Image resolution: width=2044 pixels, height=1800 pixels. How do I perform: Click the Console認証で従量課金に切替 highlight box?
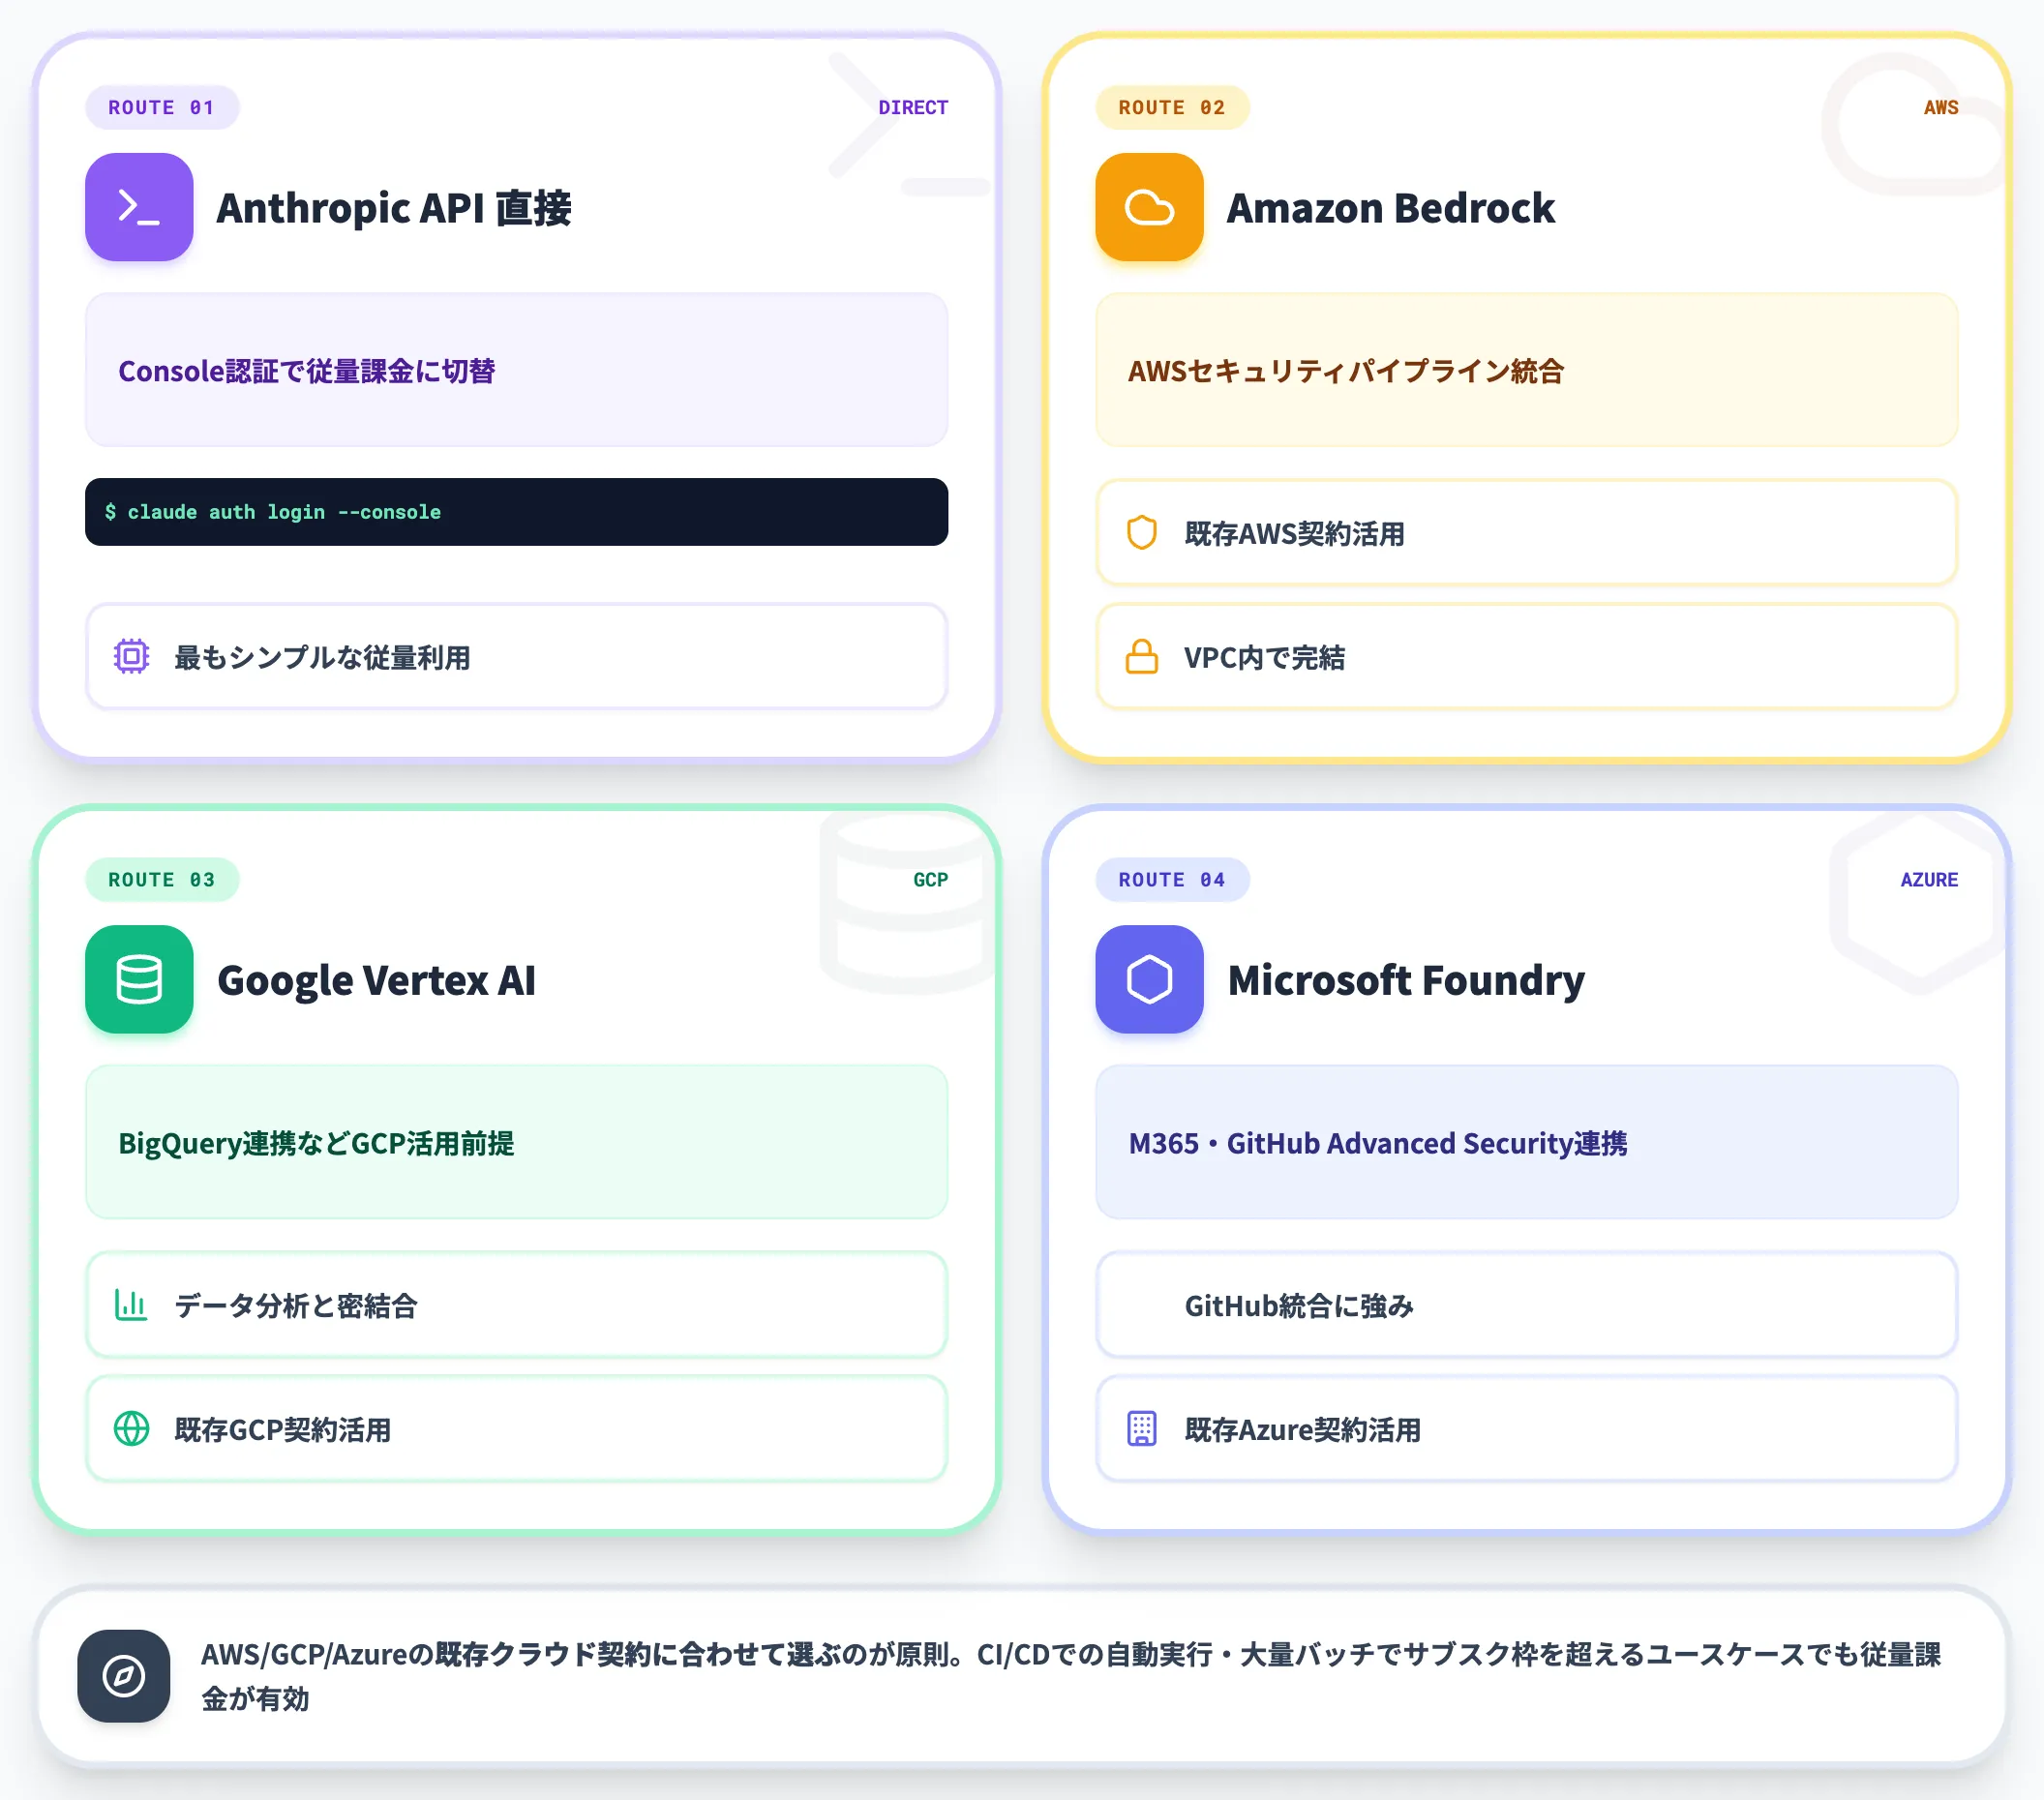(516, 370)
